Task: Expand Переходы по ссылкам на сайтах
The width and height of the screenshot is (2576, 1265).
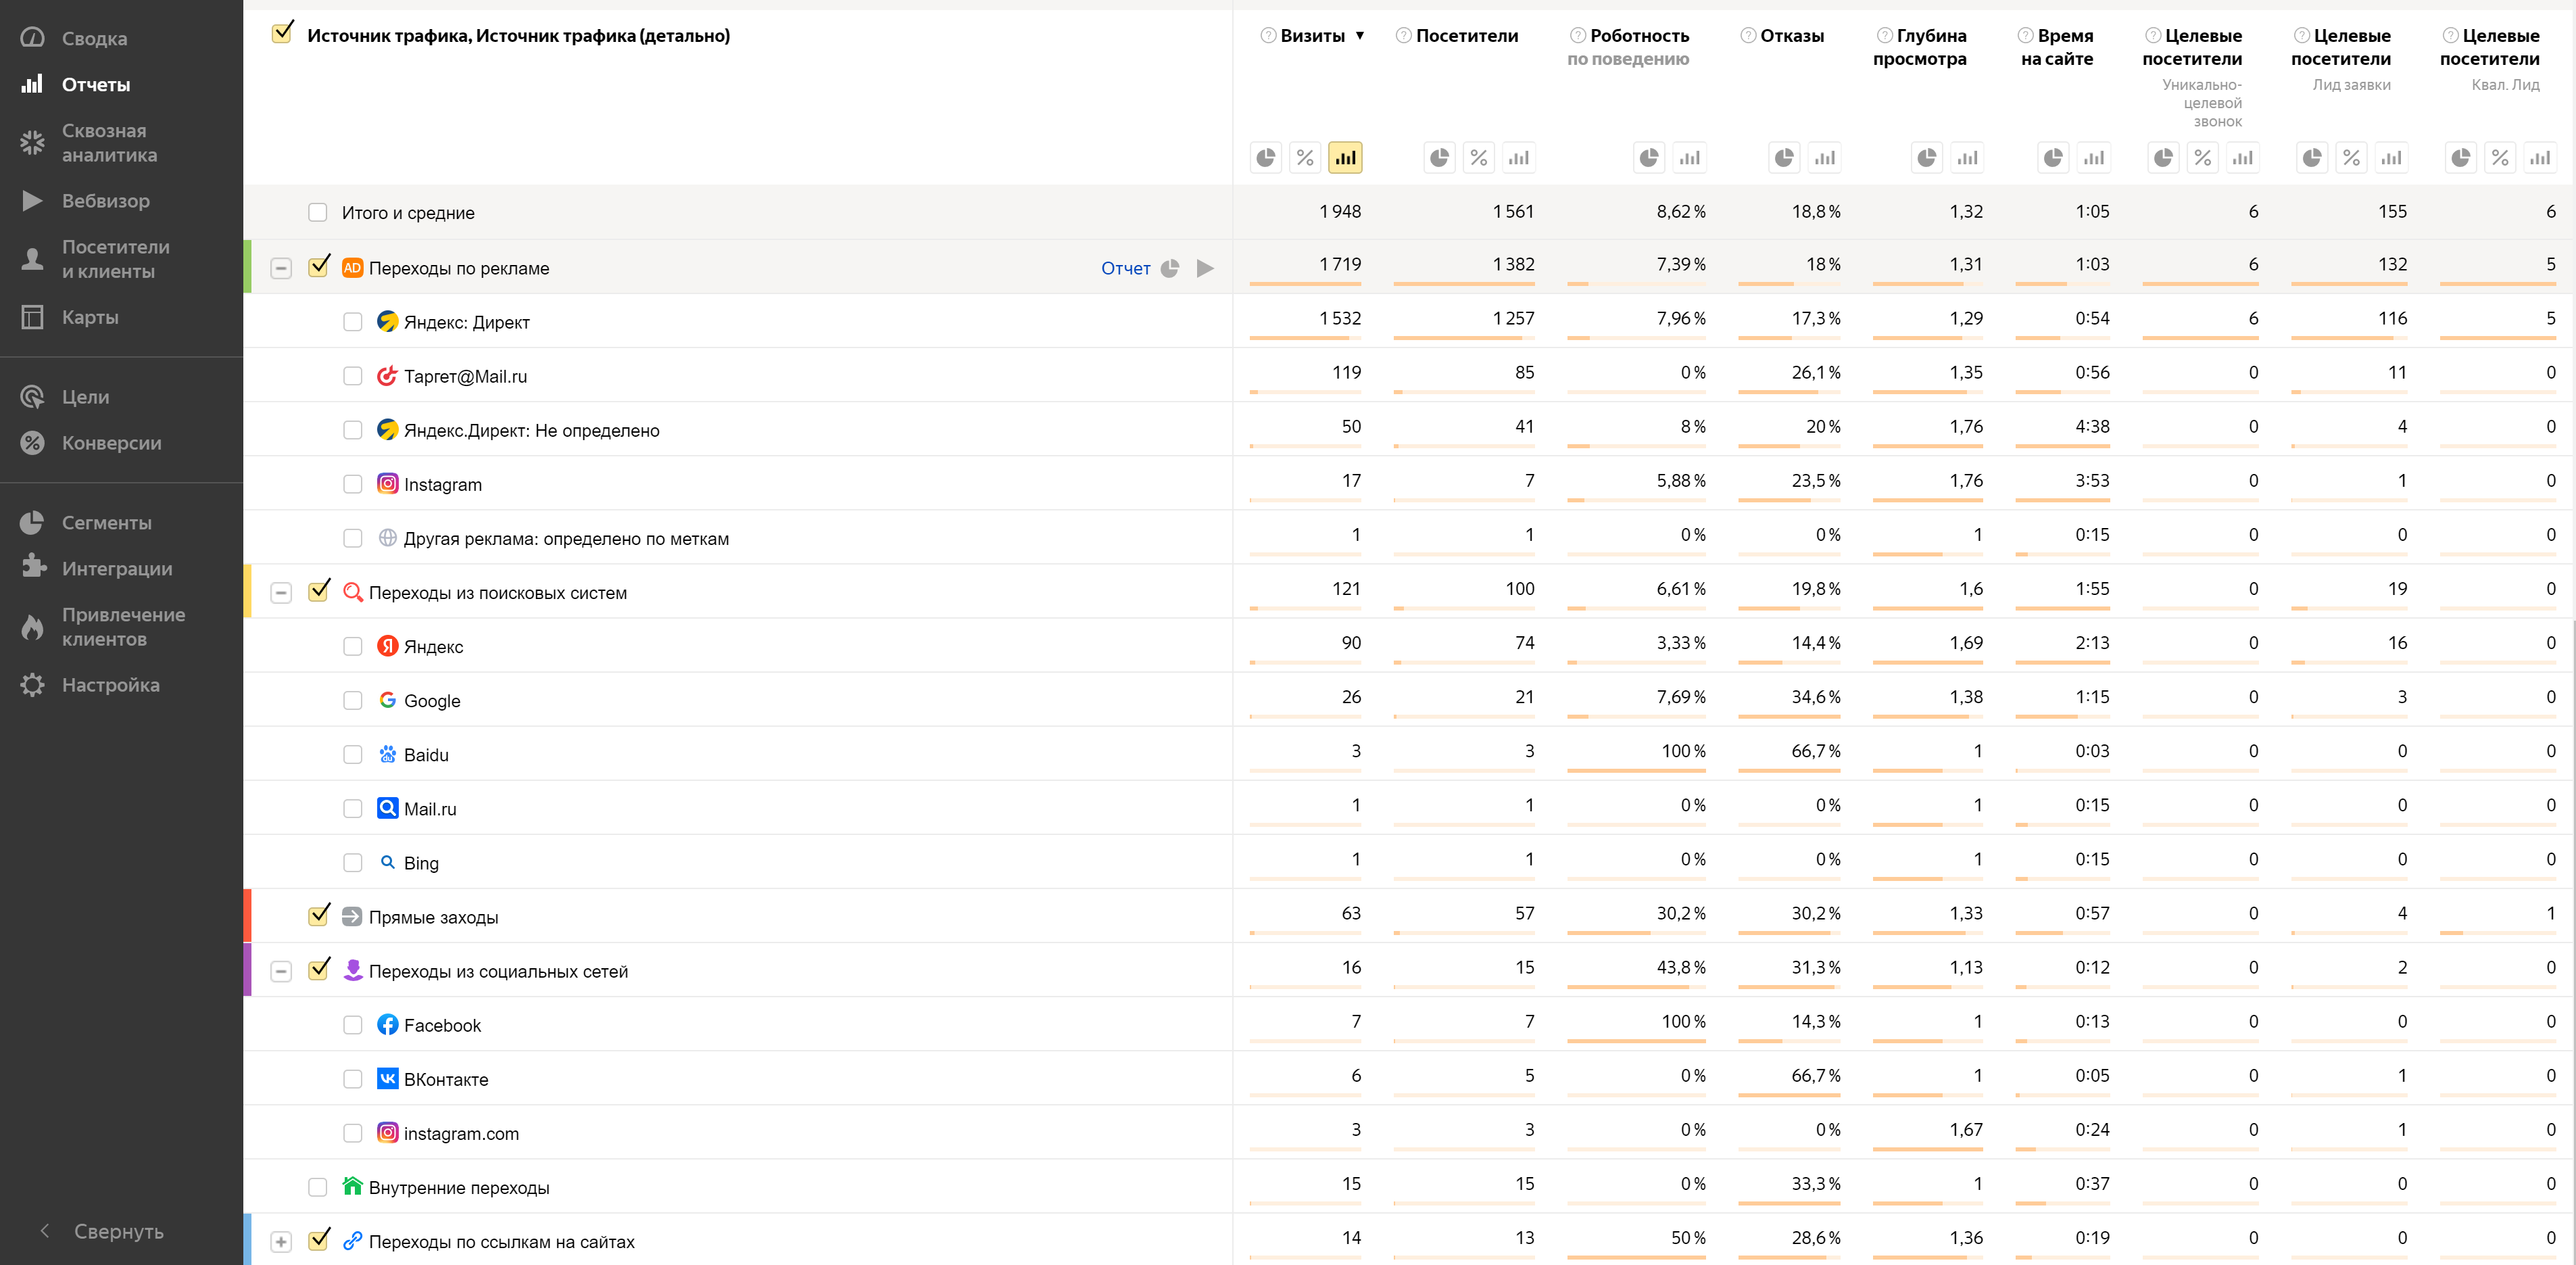Action: coord(281,1241)
